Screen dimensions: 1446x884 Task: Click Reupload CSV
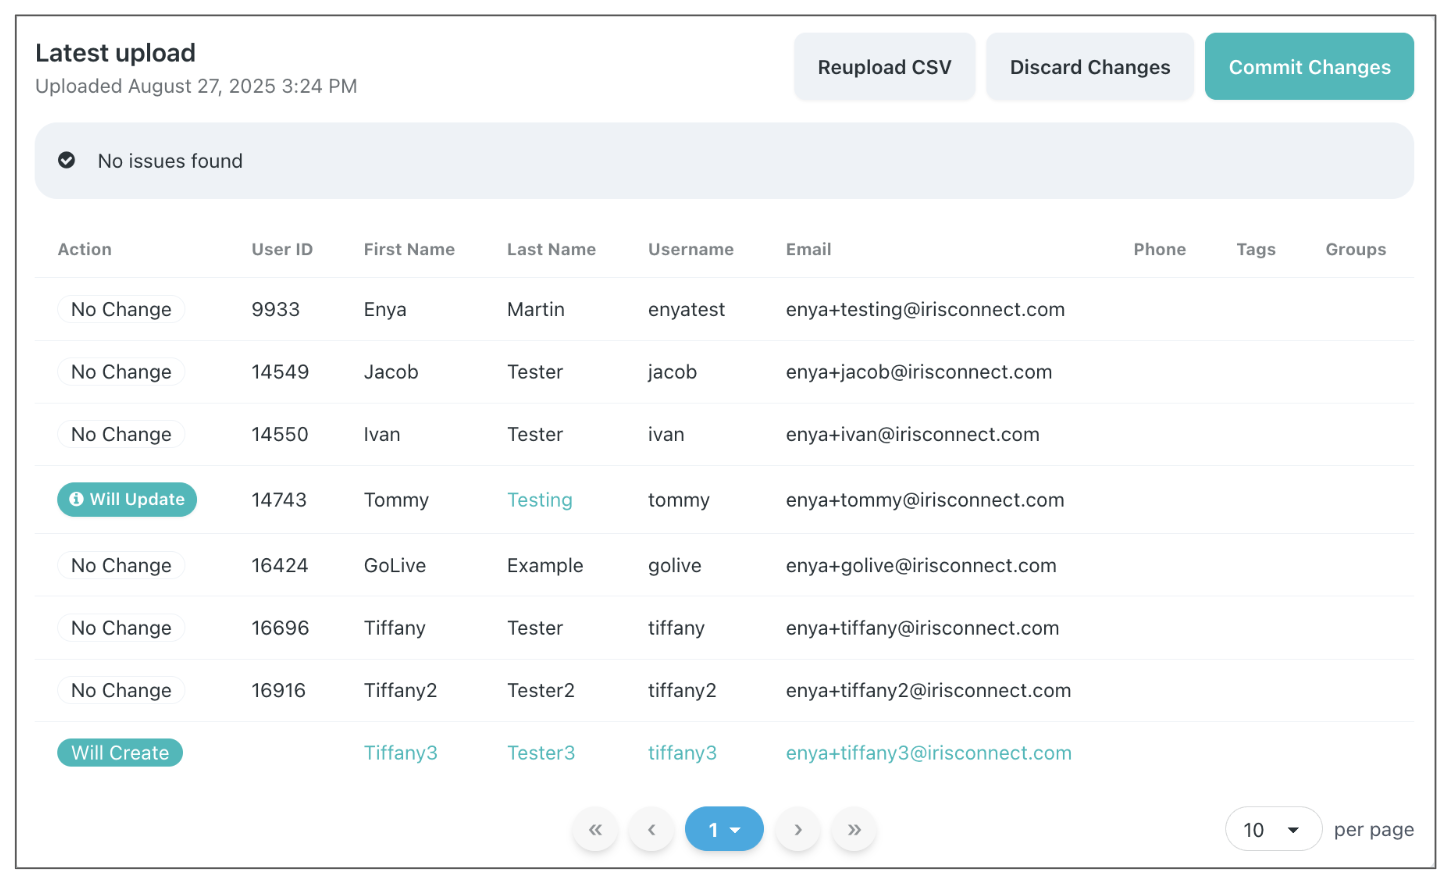[x=884, y=67]
